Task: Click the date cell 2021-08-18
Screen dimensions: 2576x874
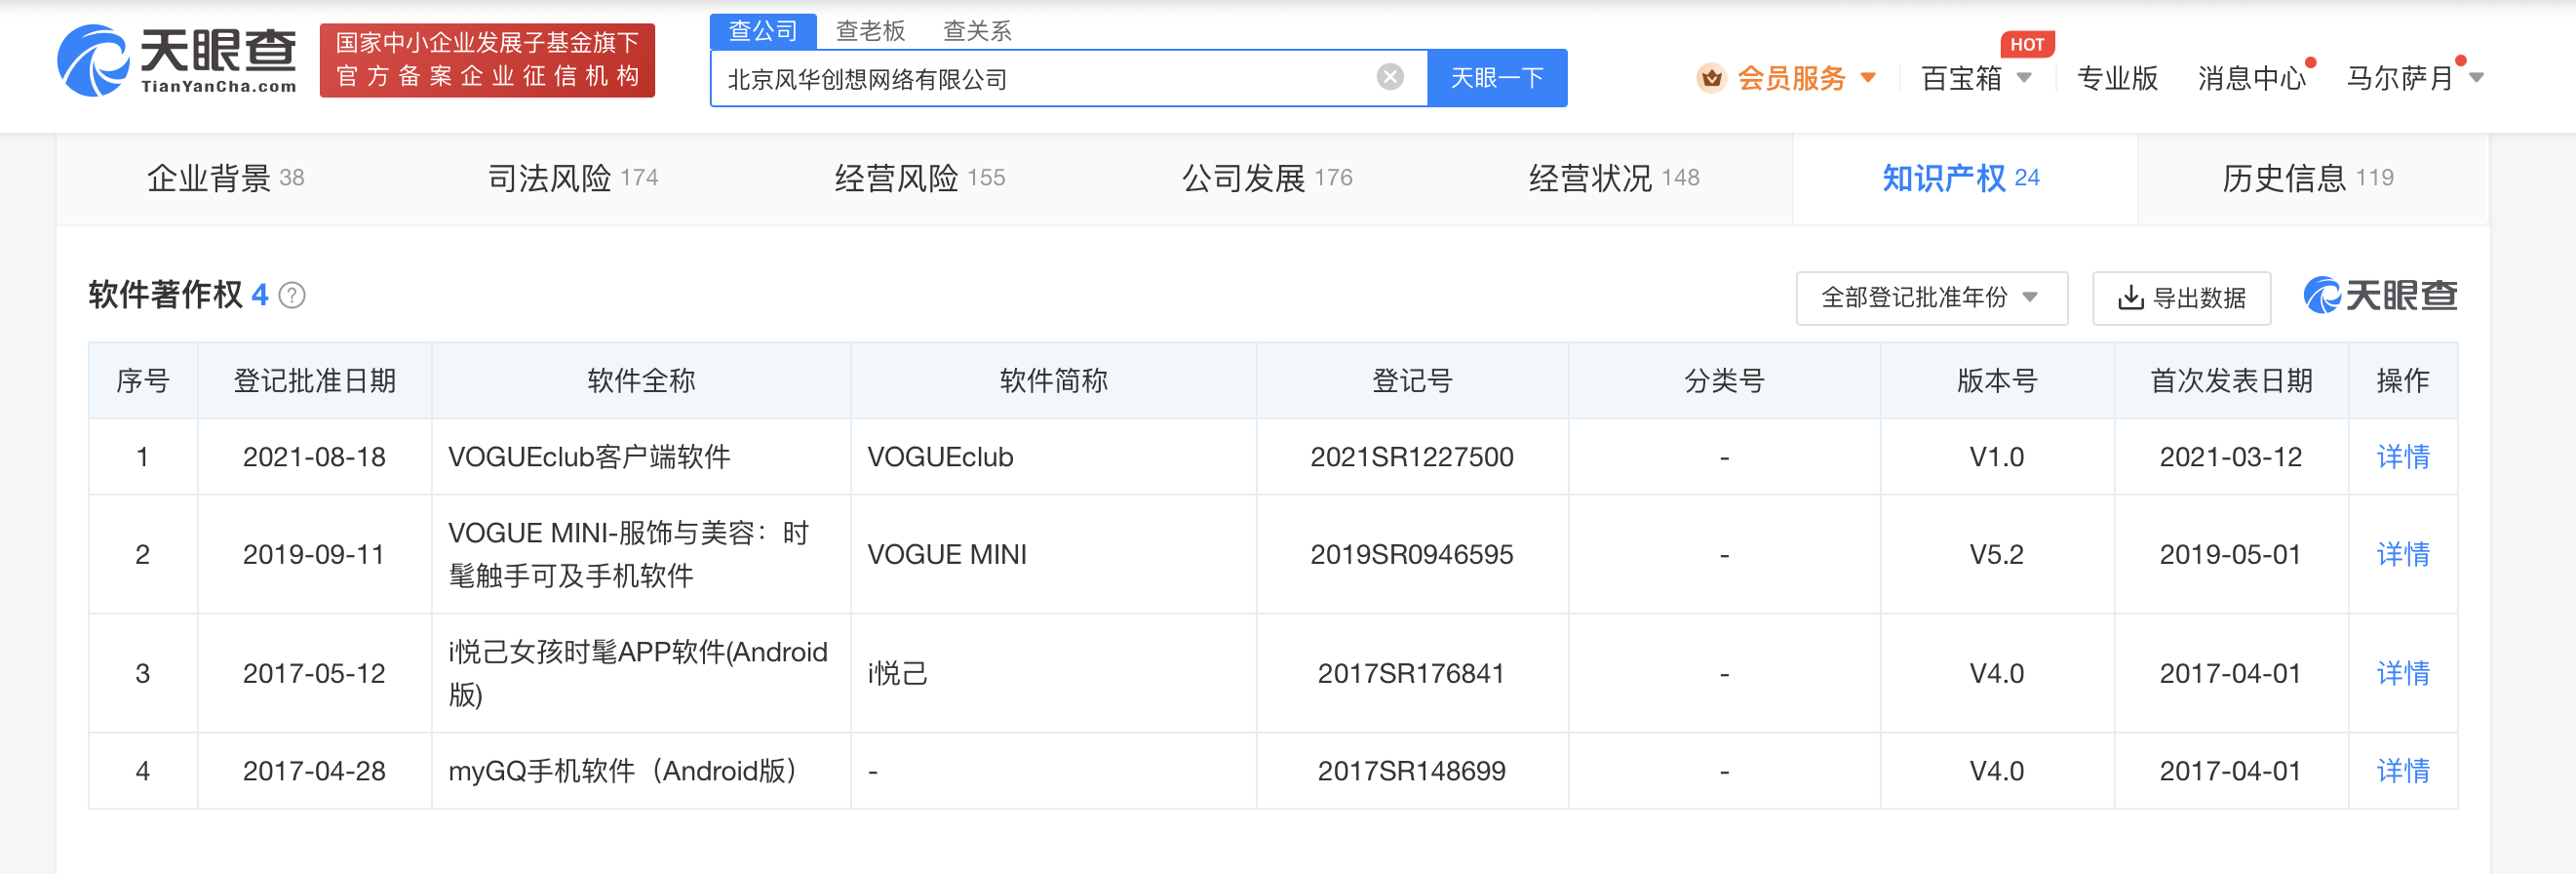Action: [314, 457]
